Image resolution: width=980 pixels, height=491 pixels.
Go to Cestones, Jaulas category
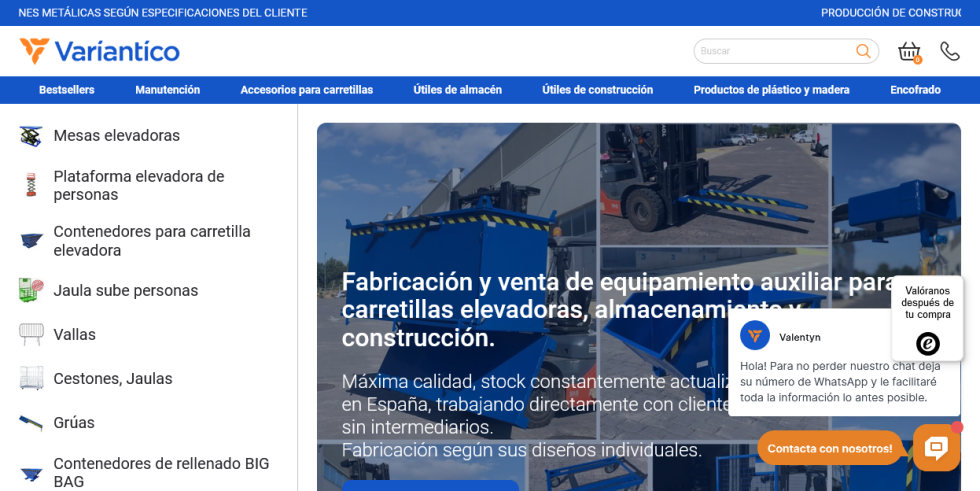[113, 379]
